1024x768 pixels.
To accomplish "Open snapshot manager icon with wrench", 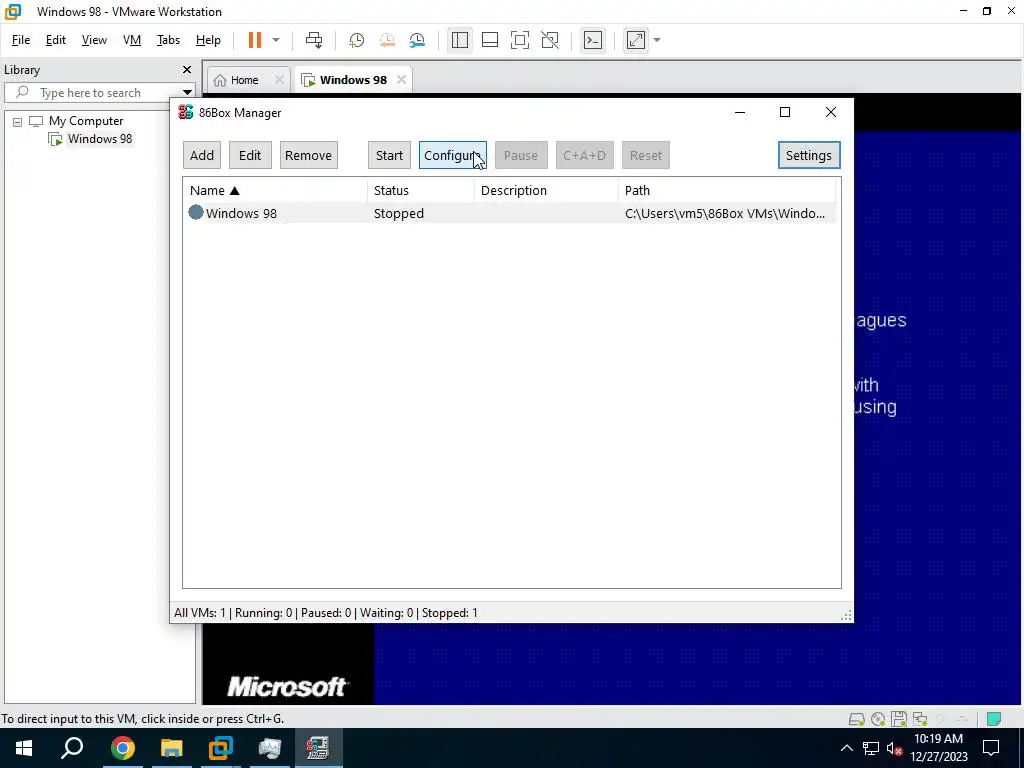I will click(x=417, y=40).
